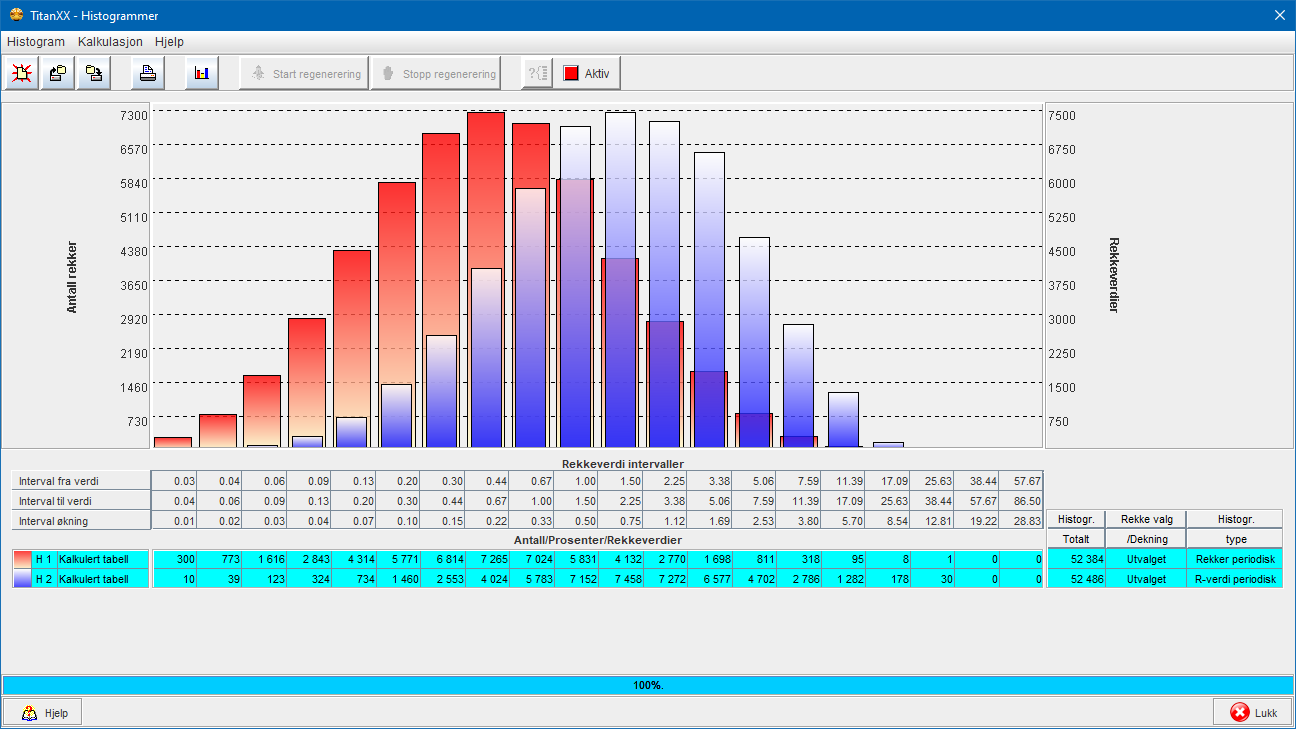Click the Start regenerering button
This screenshot has height=729, width=1296.
[304, 73]
